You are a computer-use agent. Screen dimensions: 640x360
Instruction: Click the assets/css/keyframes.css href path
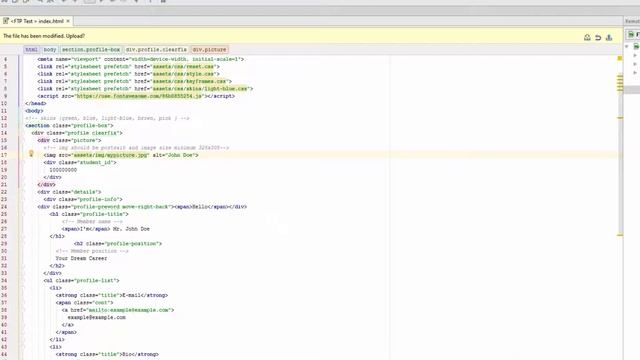(189, 81)
